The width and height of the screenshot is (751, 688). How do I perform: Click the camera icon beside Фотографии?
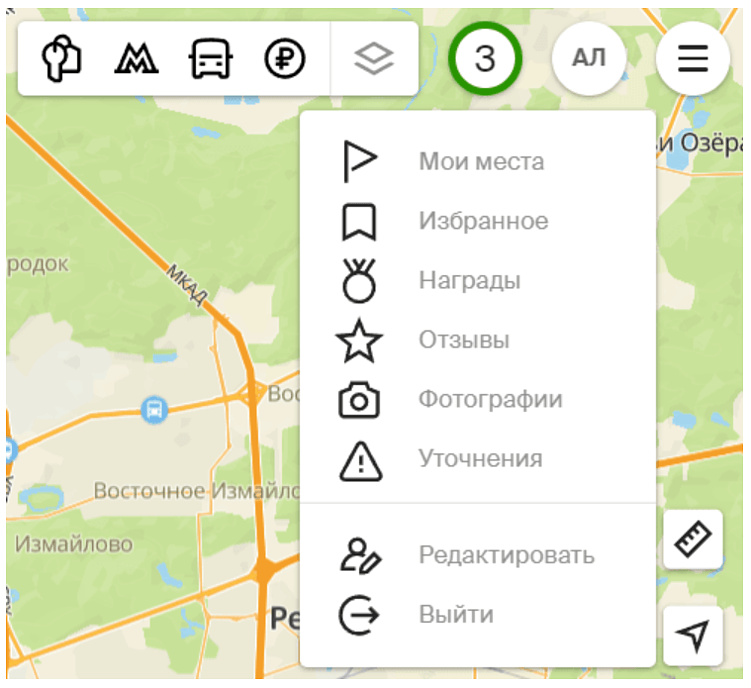click(359, 400)
